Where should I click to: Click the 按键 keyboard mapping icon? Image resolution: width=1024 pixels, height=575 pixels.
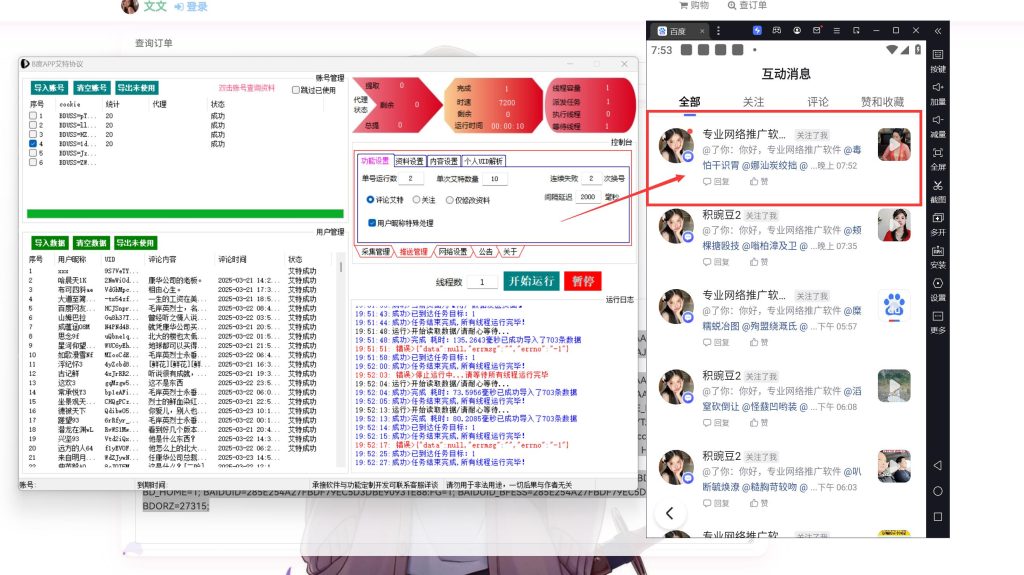938,56
